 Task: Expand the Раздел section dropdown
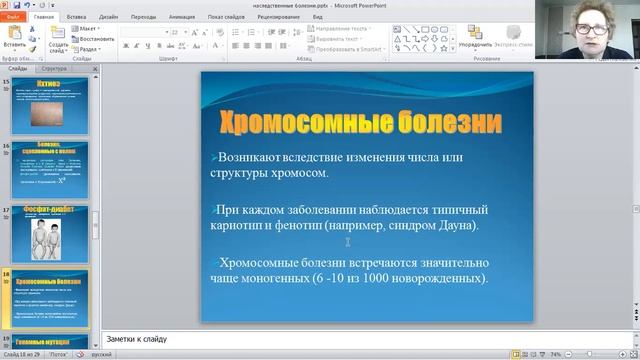(x=87, y=49)
